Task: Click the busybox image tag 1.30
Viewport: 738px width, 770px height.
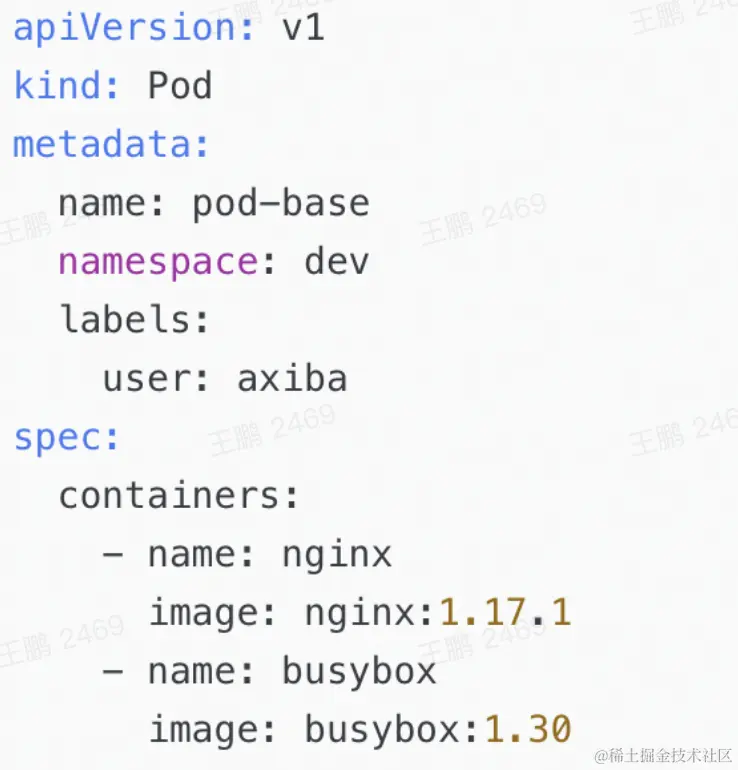Action: [528, 729]
